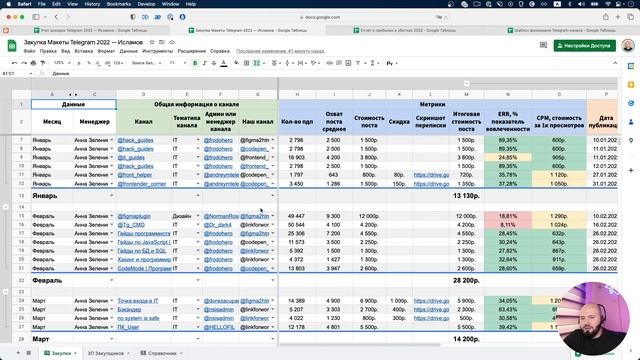Viewport: 640px width, 360px height.
Task: Open the horizontal align dropdown
Action: [276, 63]
